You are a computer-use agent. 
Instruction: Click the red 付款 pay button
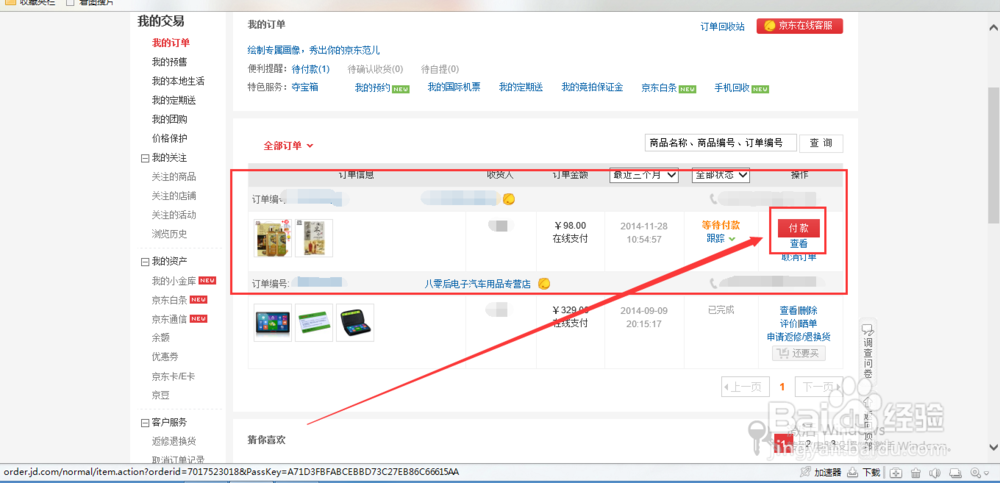click(798, 228)
